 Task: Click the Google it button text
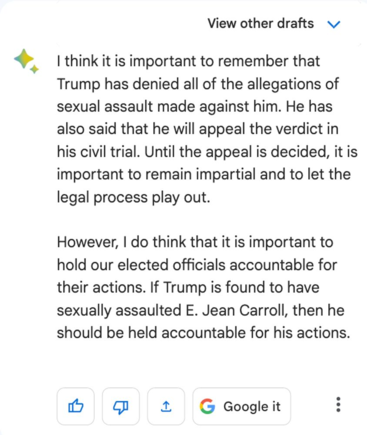coord(252,407)
